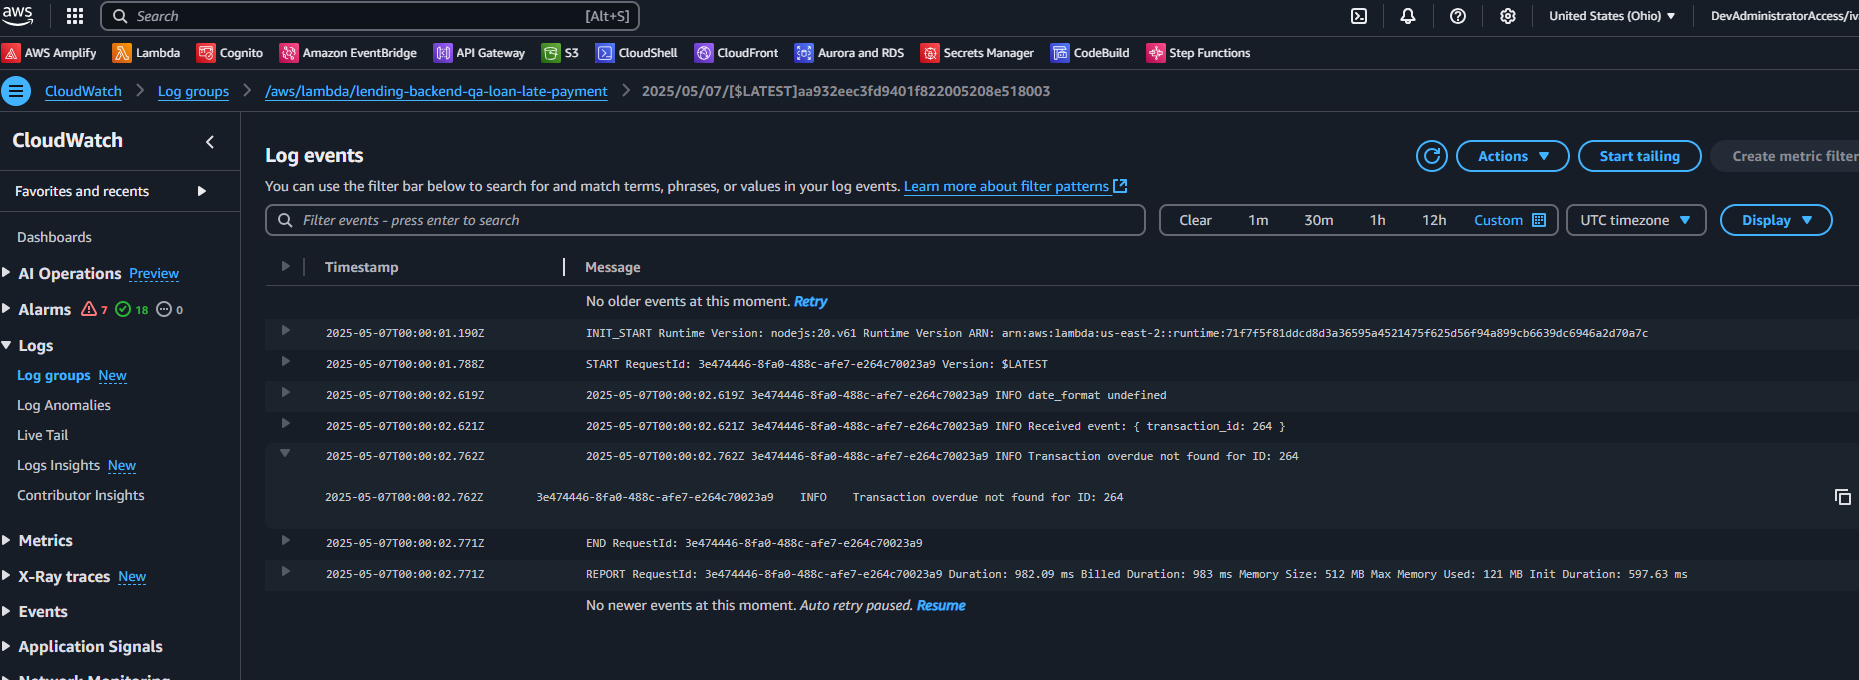Open the notifications bell
The width and height of the screenshot is (1859, 680).
(x=1408, y=16)
